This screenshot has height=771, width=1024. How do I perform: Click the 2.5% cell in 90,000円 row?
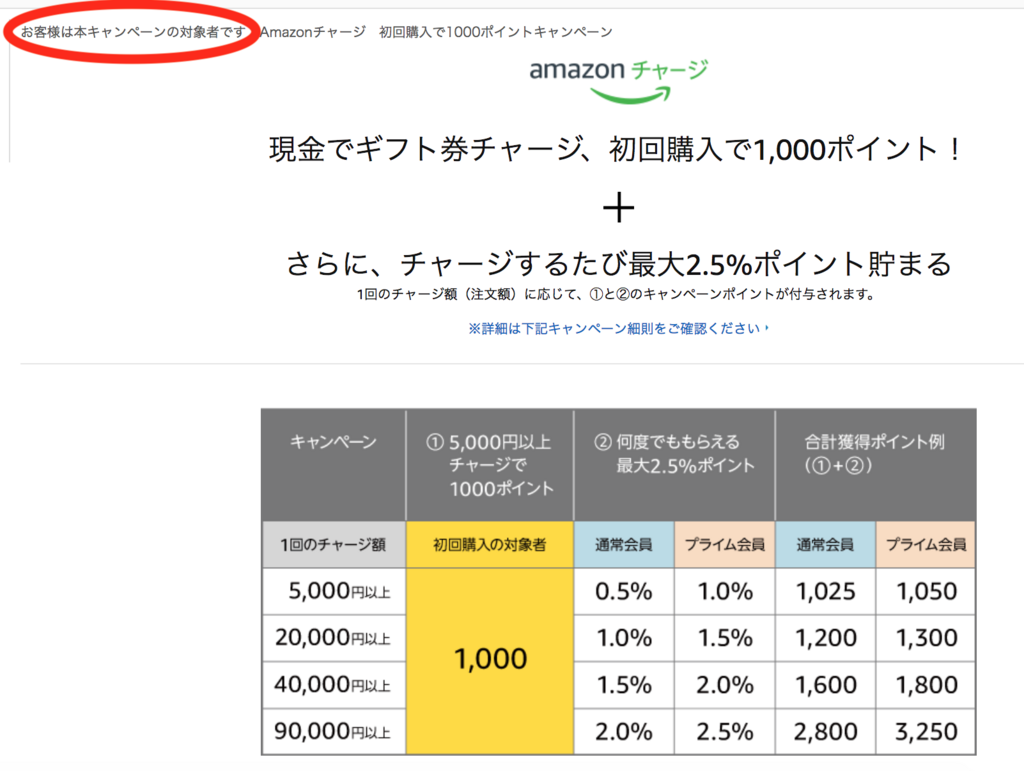point(725,731)
